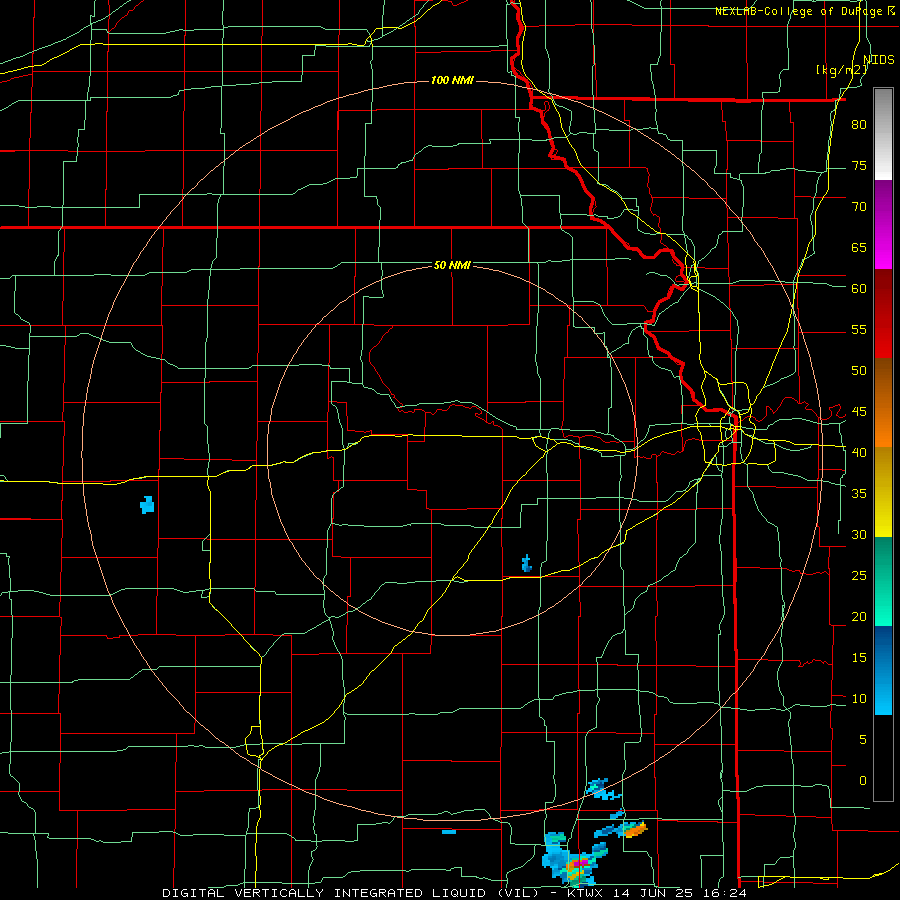Viewport: 900px width, 900px height.
Task: Click the 10 value on the VIL scale
Action: click(x=859, y=699)
